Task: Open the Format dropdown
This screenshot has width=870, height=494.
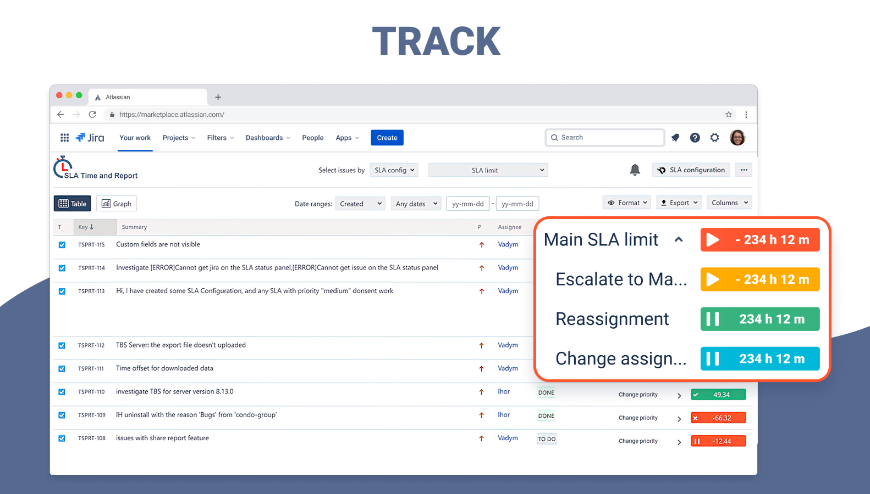Action: coord(627,203)
